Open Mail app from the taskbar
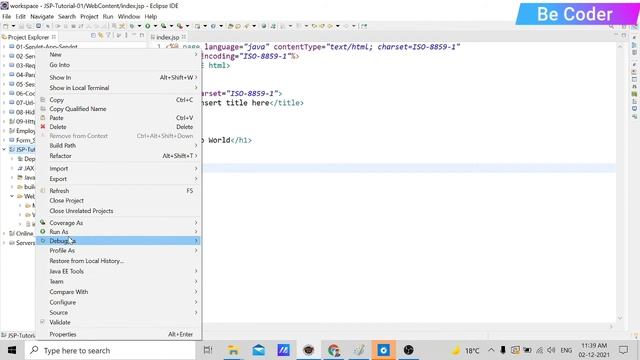The width and height of the screenshot is (640, 360). tap(258, 350)
